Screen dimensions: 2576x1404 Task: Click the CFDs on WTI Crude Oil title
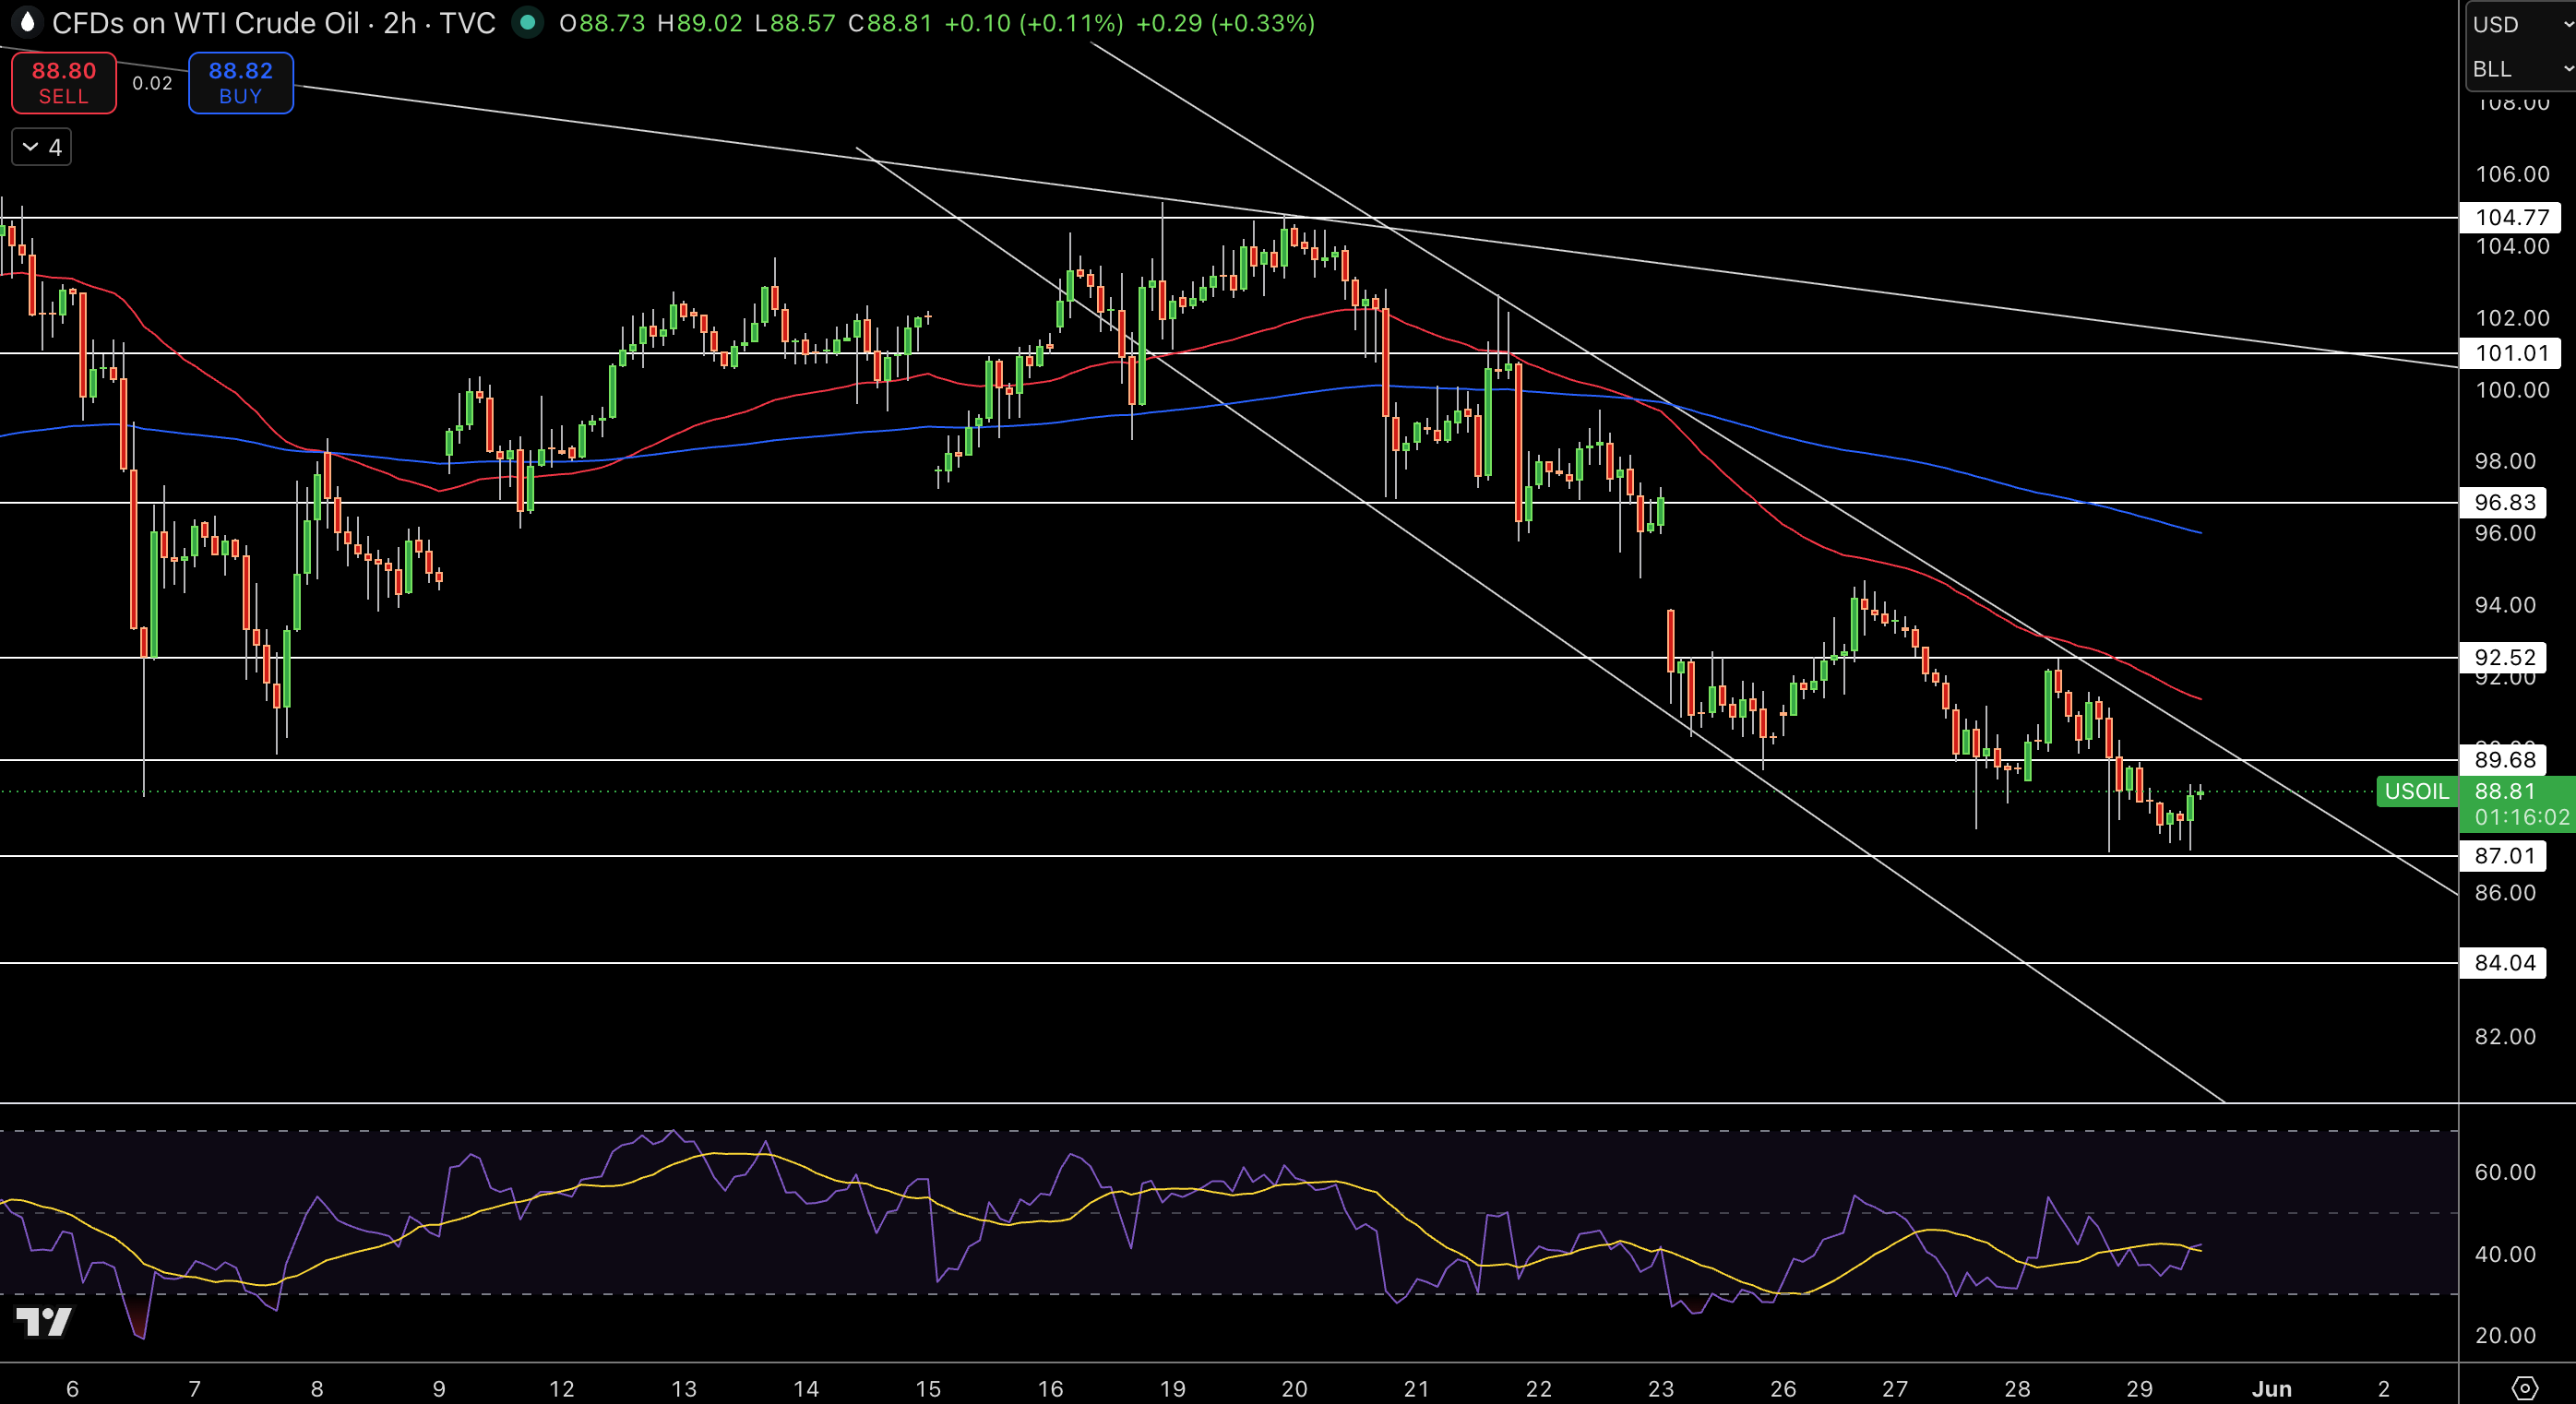click(205, 23)
